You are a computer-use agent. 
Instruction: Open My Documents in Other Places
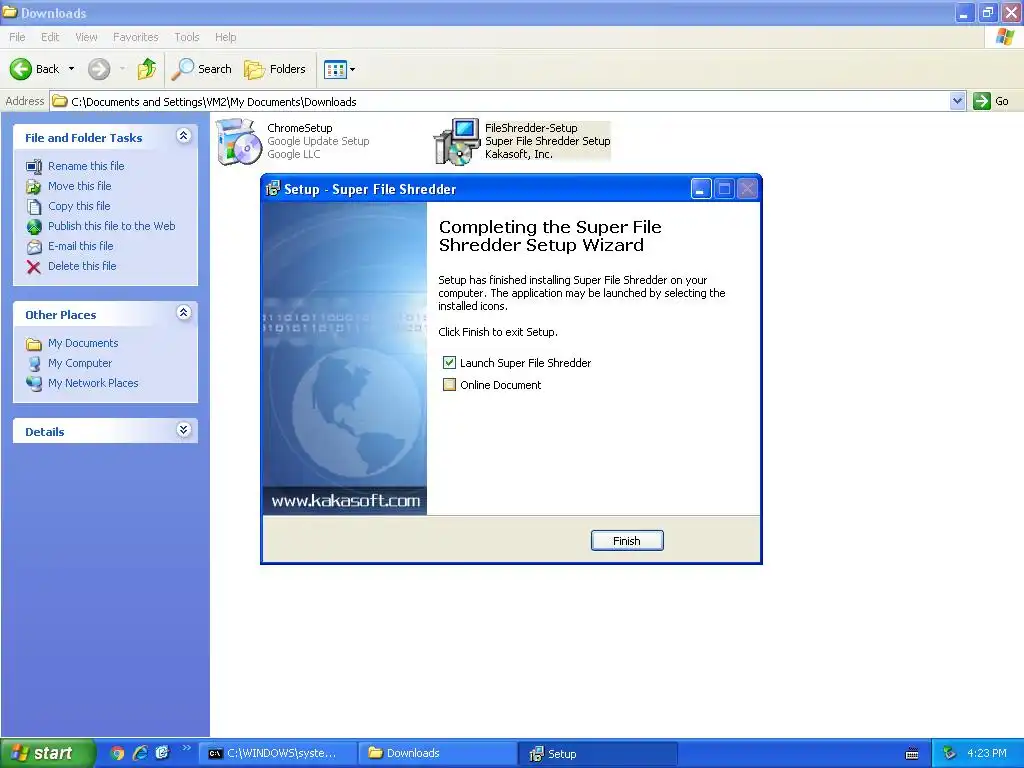(x=83, y=343)
